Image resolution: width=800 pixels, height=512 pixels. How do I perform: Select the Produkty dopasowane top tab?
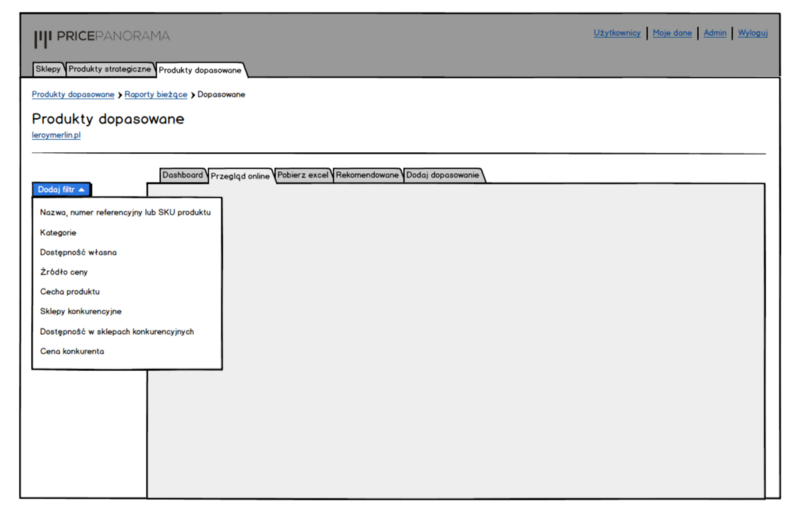point(200,70)
